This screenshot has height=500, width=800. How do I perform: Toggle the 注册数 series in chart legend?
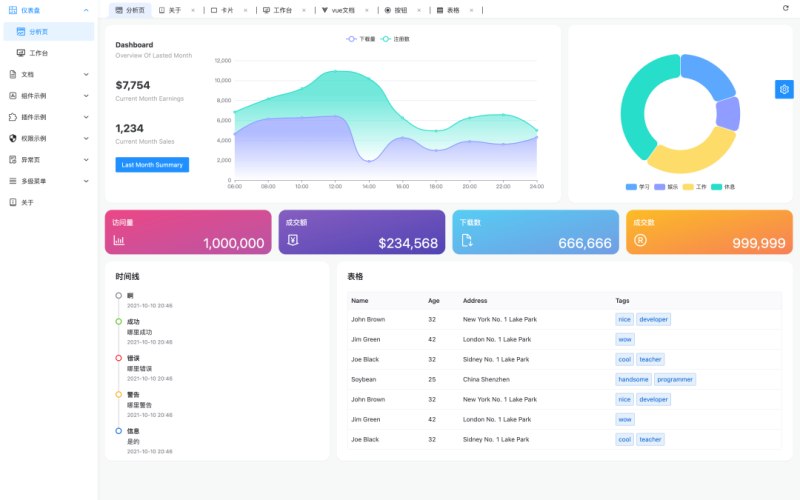[x=395, y=39]
